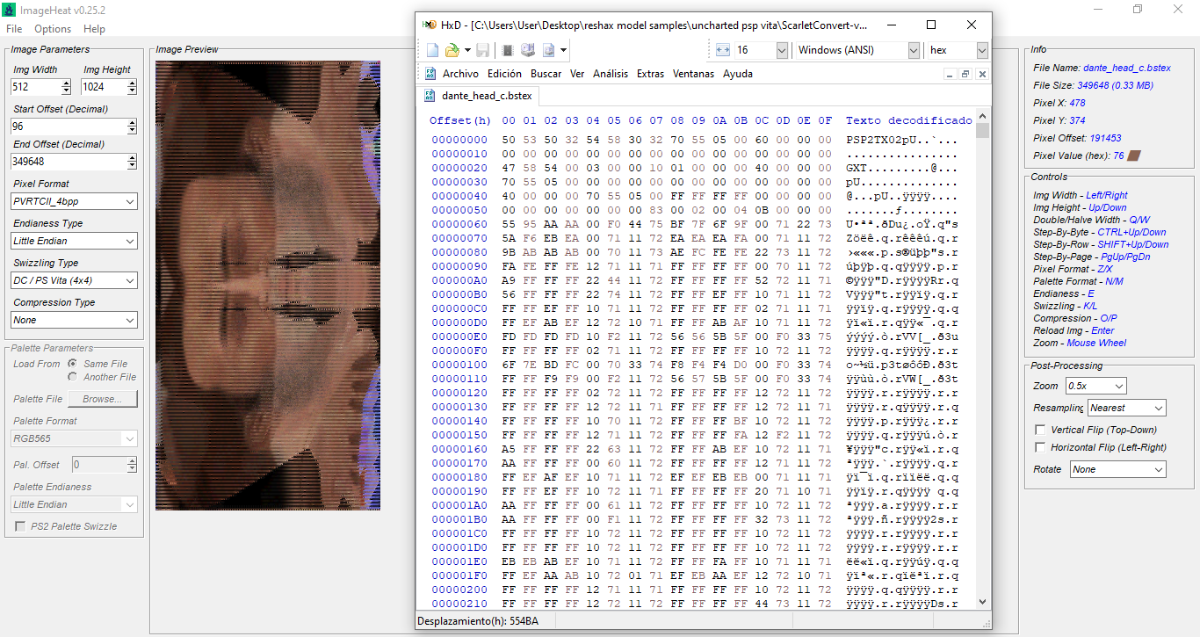
Task: Click the Start Offset input field
Action: (x=68, y=127)
